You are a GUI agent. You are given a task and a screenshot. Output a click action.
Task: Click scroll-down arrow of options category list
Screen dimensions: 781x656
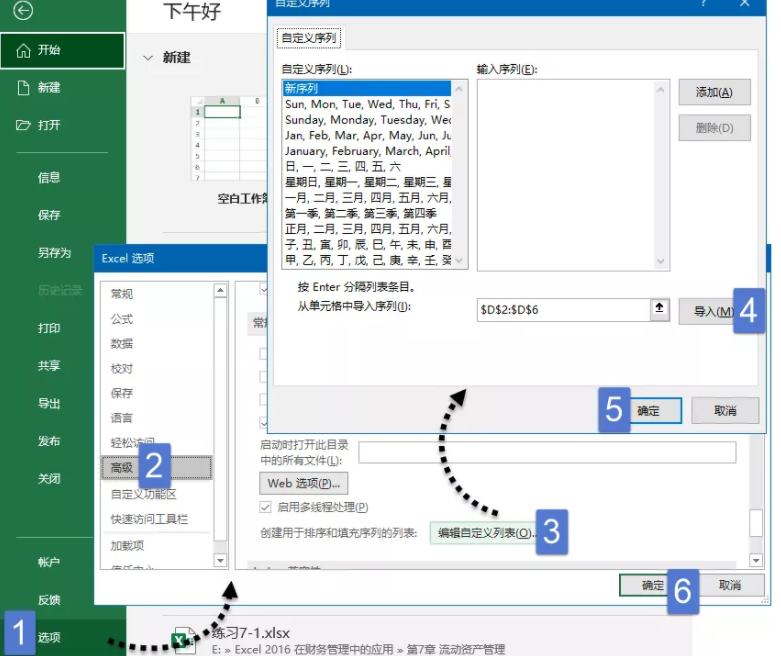(220, 560)
